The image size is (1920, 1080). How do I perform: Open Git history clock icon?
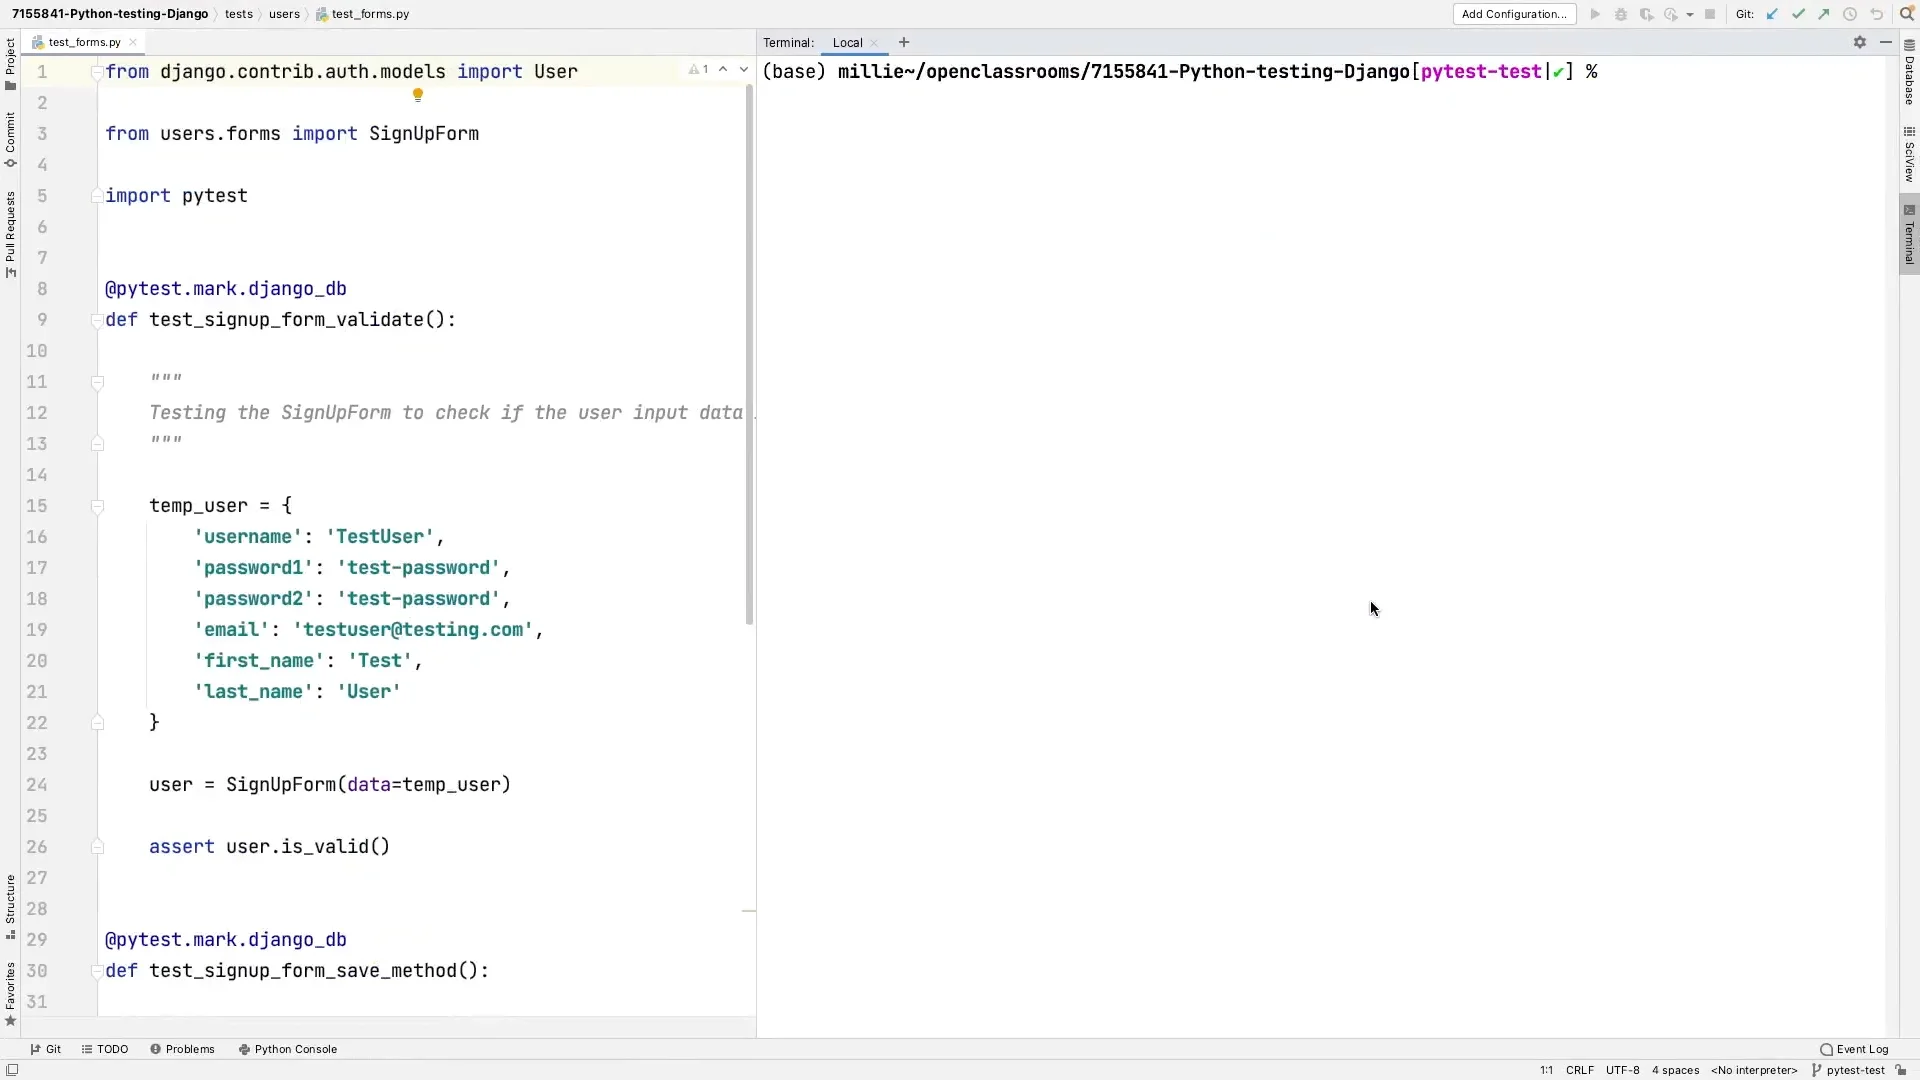click(1850, 14)
